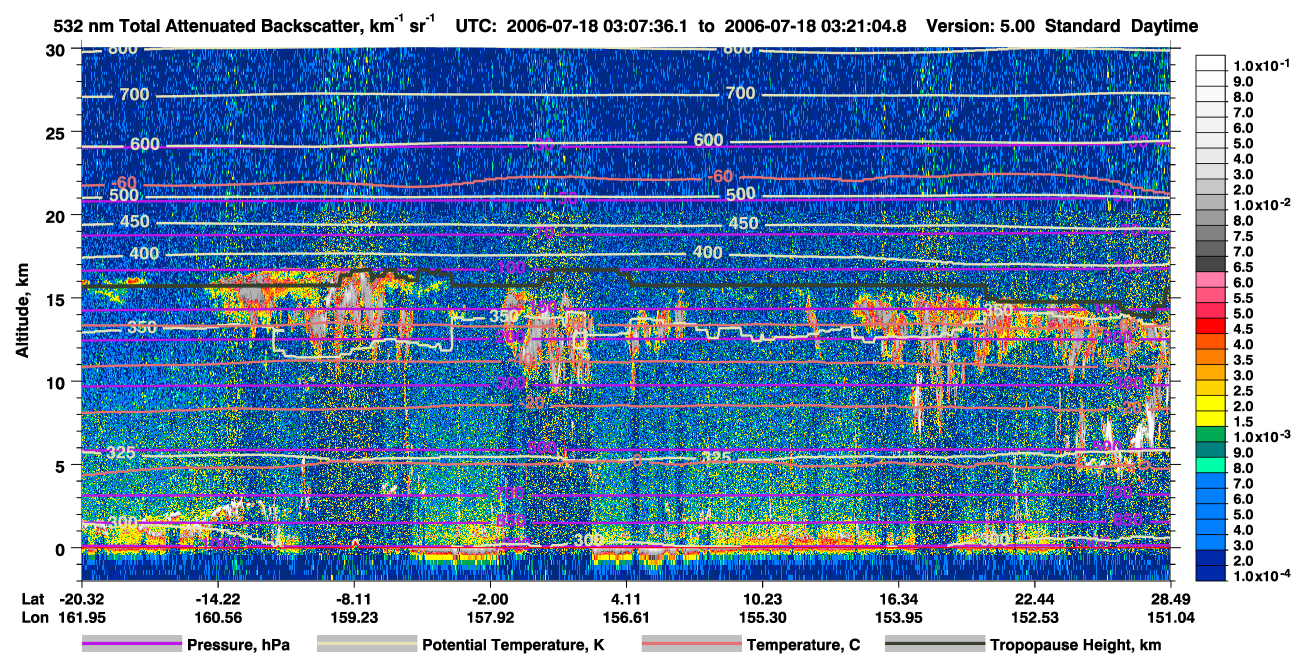Click altitude axis tick '20'
The image size is (1300, 667).
(57, 215)
